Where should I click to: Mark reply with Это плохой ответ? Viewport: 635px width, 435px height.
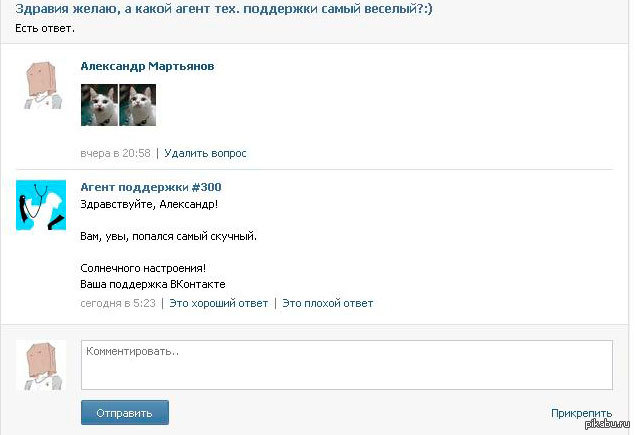[328, 303]
